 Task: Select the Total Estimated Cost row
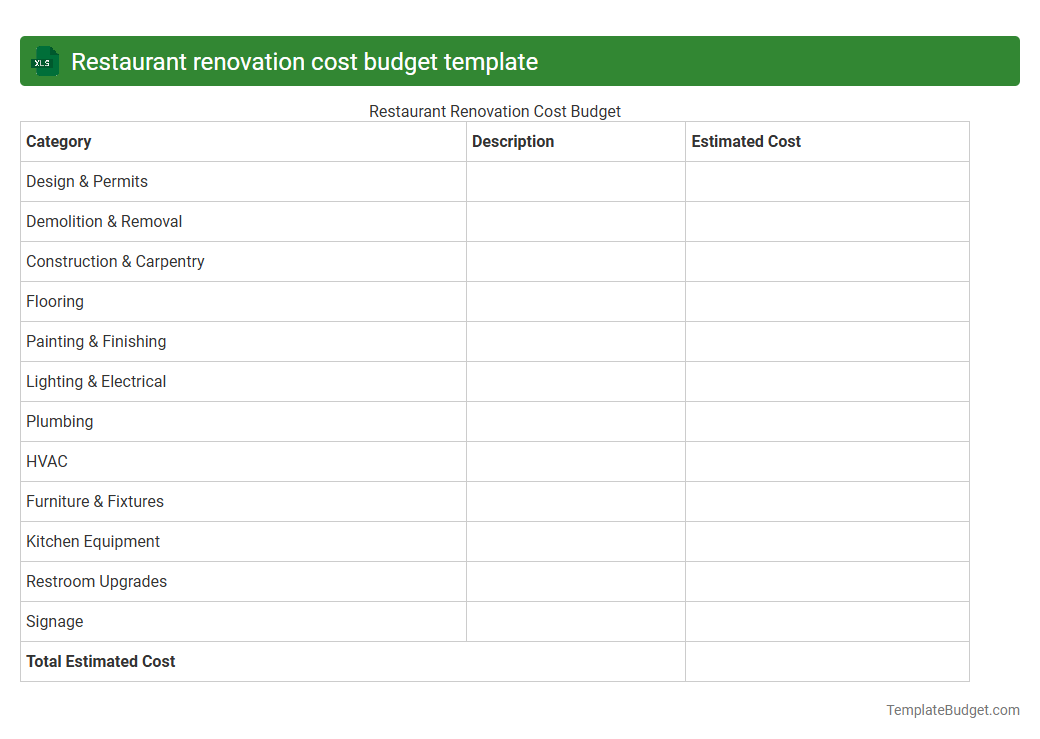(x=100, y=661)
